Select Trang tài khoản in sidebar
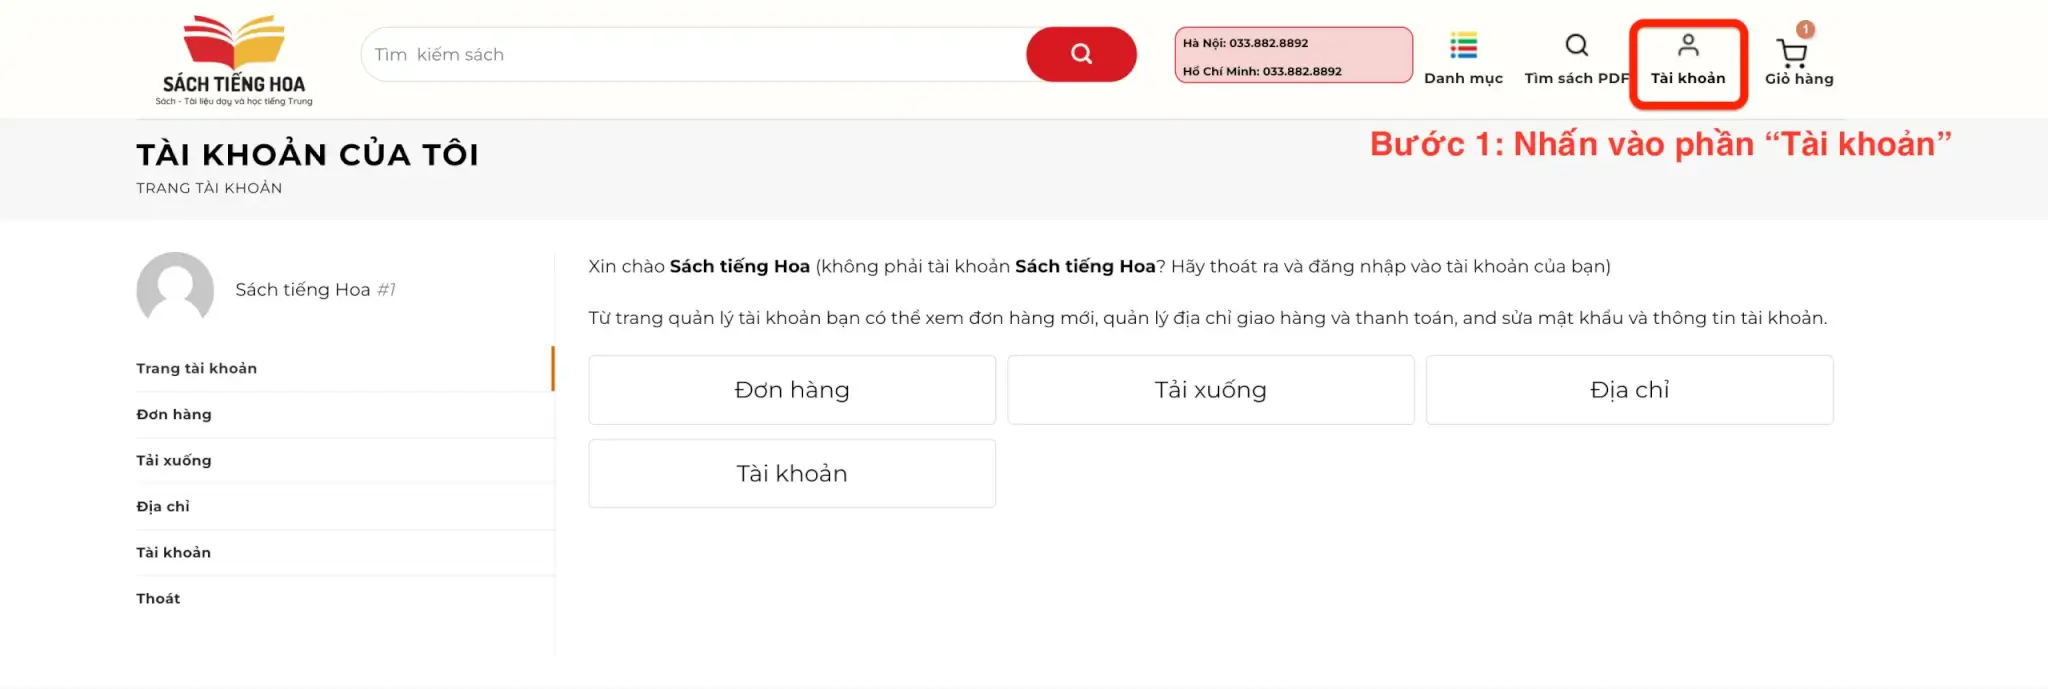The width and height of the screenshot is (2048, 689). [x=197, y=368]
